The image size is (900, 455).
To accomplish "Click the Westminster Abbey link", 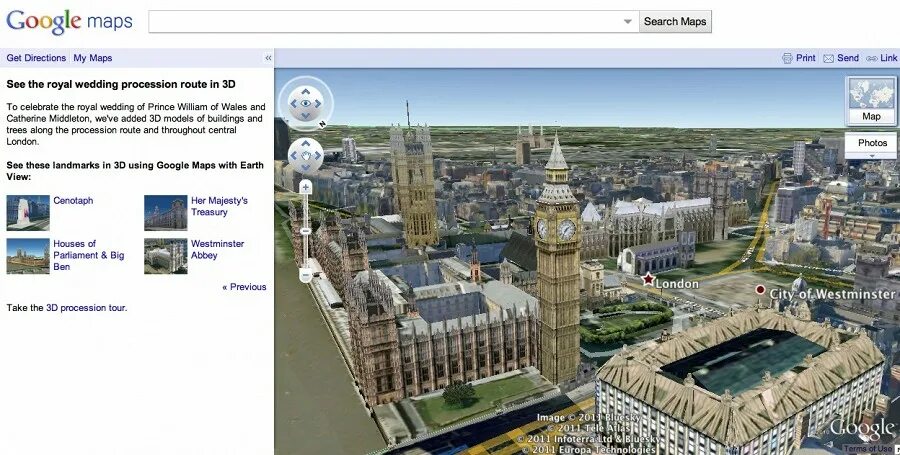I will 218,250.
